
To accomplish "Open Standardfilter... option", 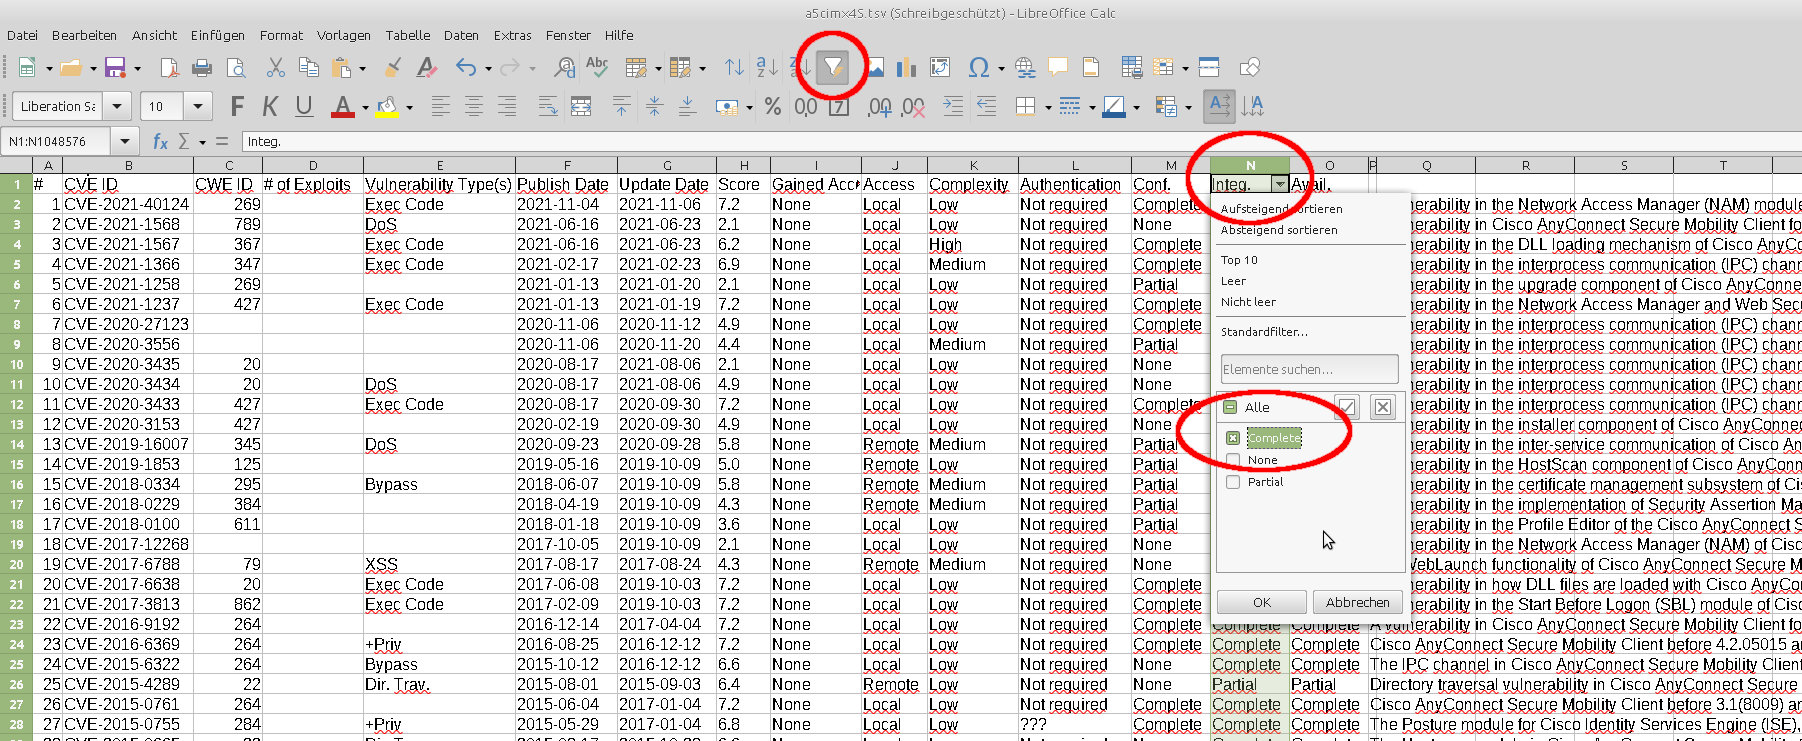I will 1264,332.
